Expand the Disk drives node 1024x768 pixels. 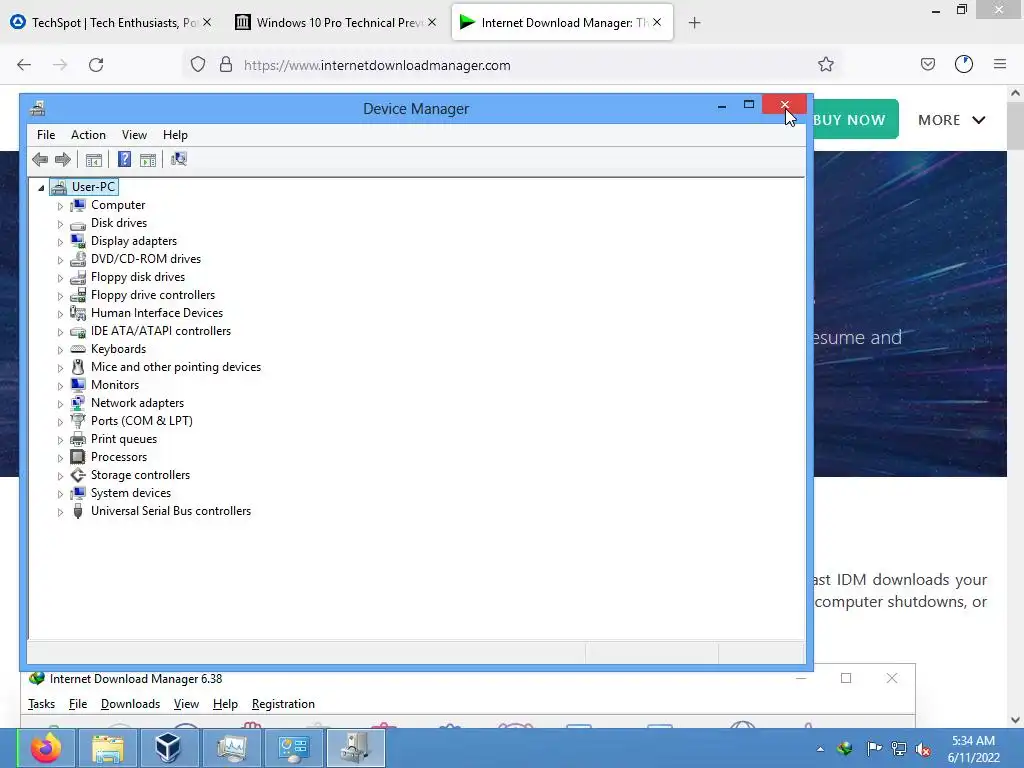(x=60, y=224)
